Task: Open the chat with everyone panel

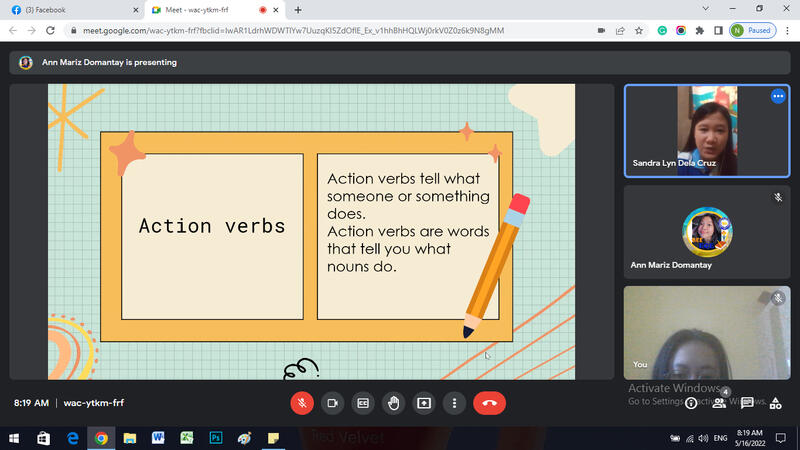Action: (747, 403)
